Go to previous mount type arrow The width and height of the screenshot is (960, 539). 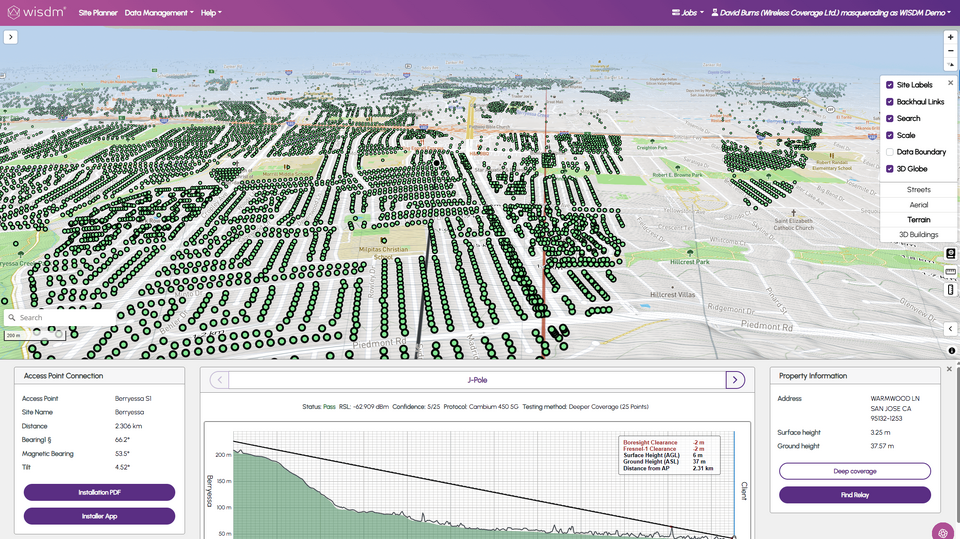[219, 380]
